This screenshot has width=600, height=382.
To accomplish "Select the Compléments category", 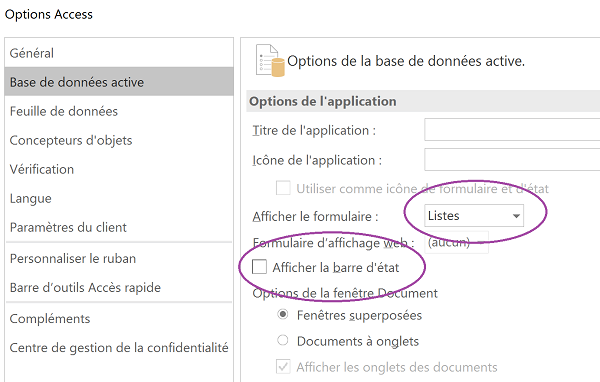I will pyautogui.click(x=119, y=318).
